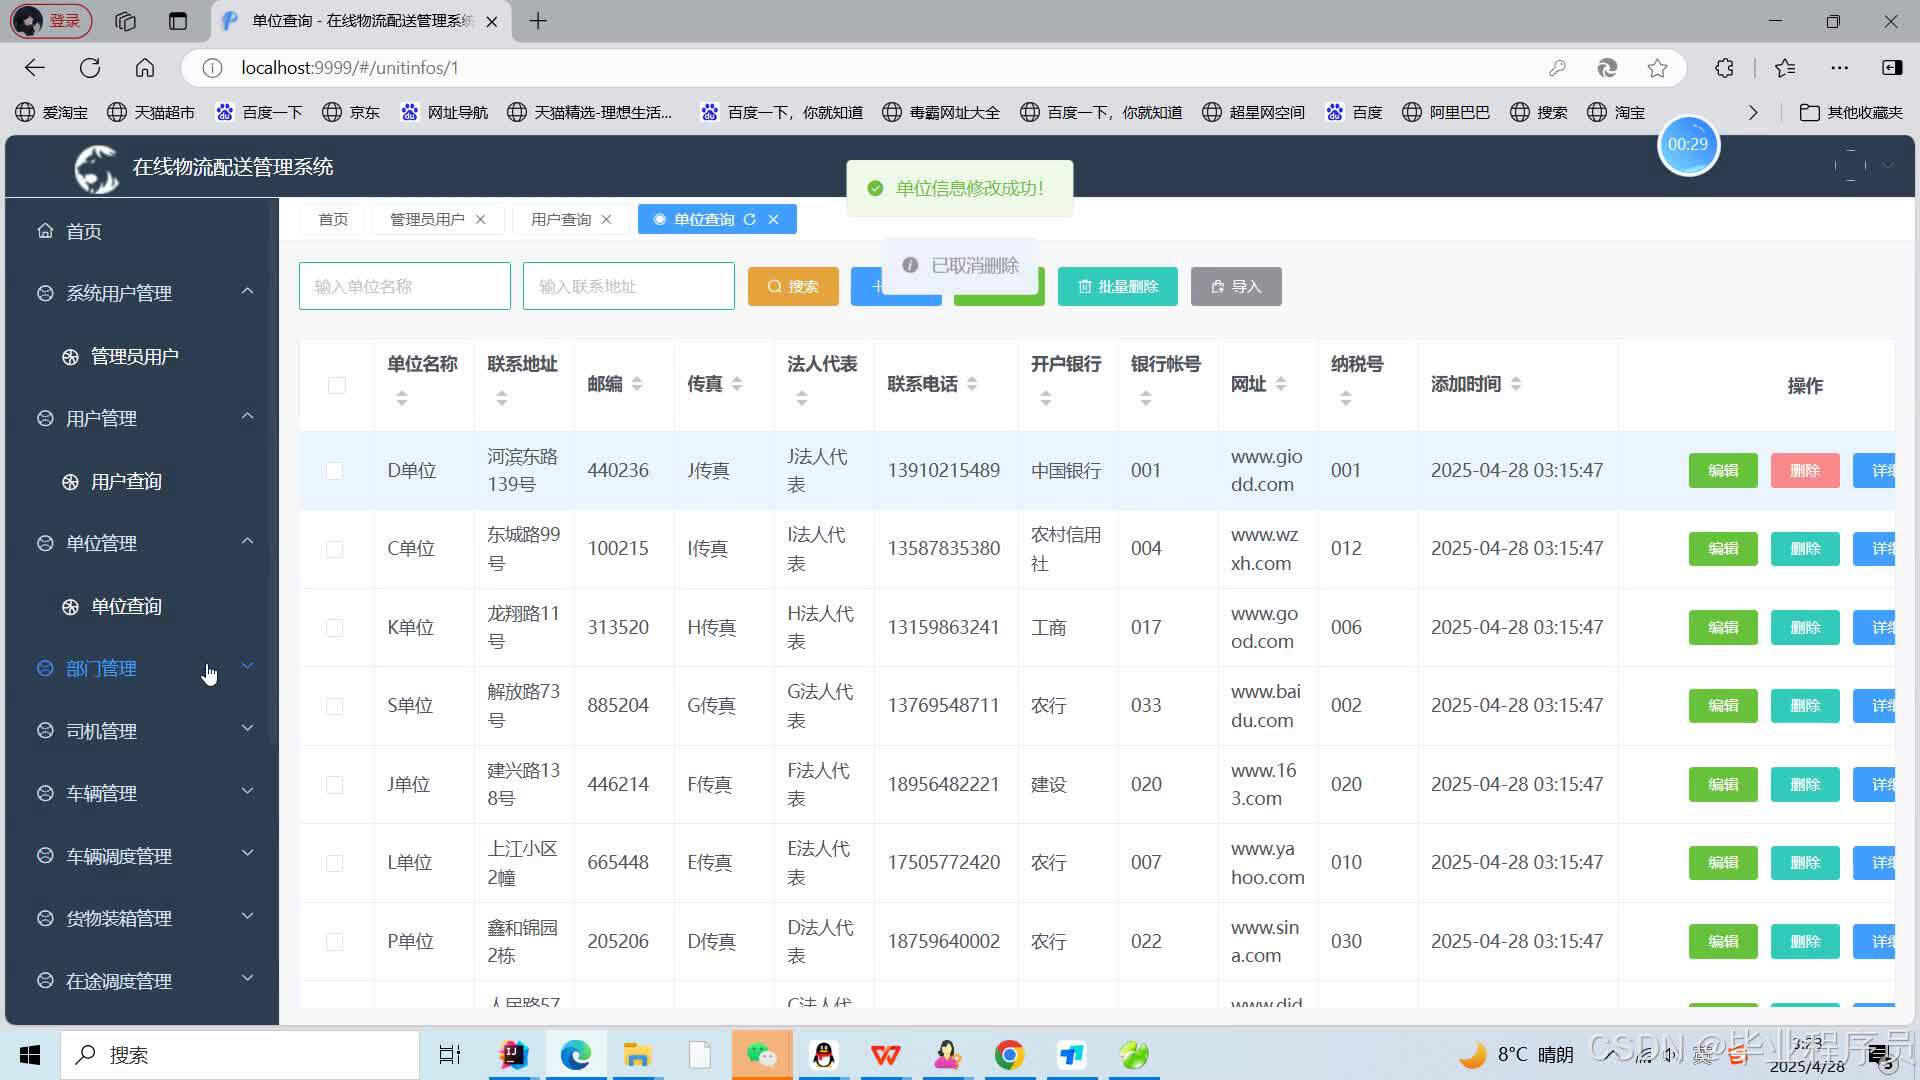Select the K单位 row checkbox
Viewport: 1920px width, 1080px height.
click(335, 628)
